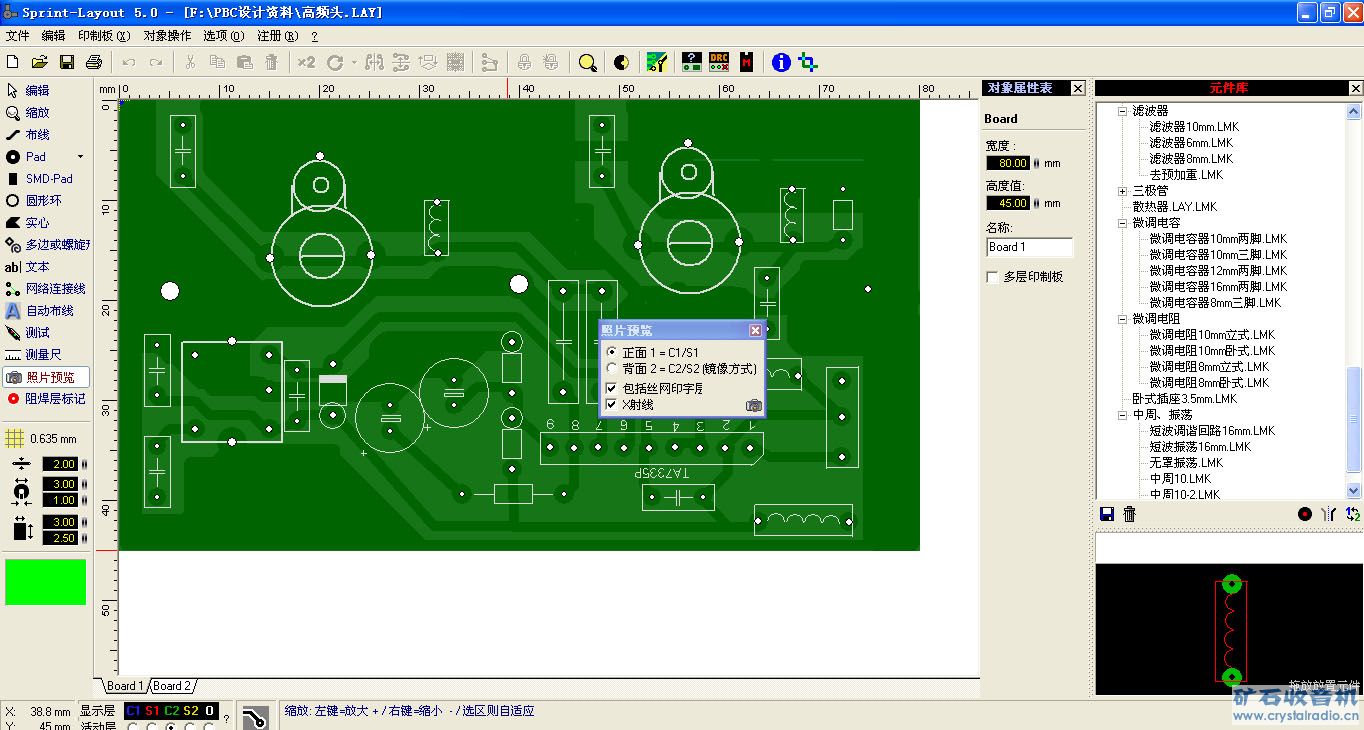Open the DRC check toolbar icon
1364x730 pixels.
click(719, 62)
